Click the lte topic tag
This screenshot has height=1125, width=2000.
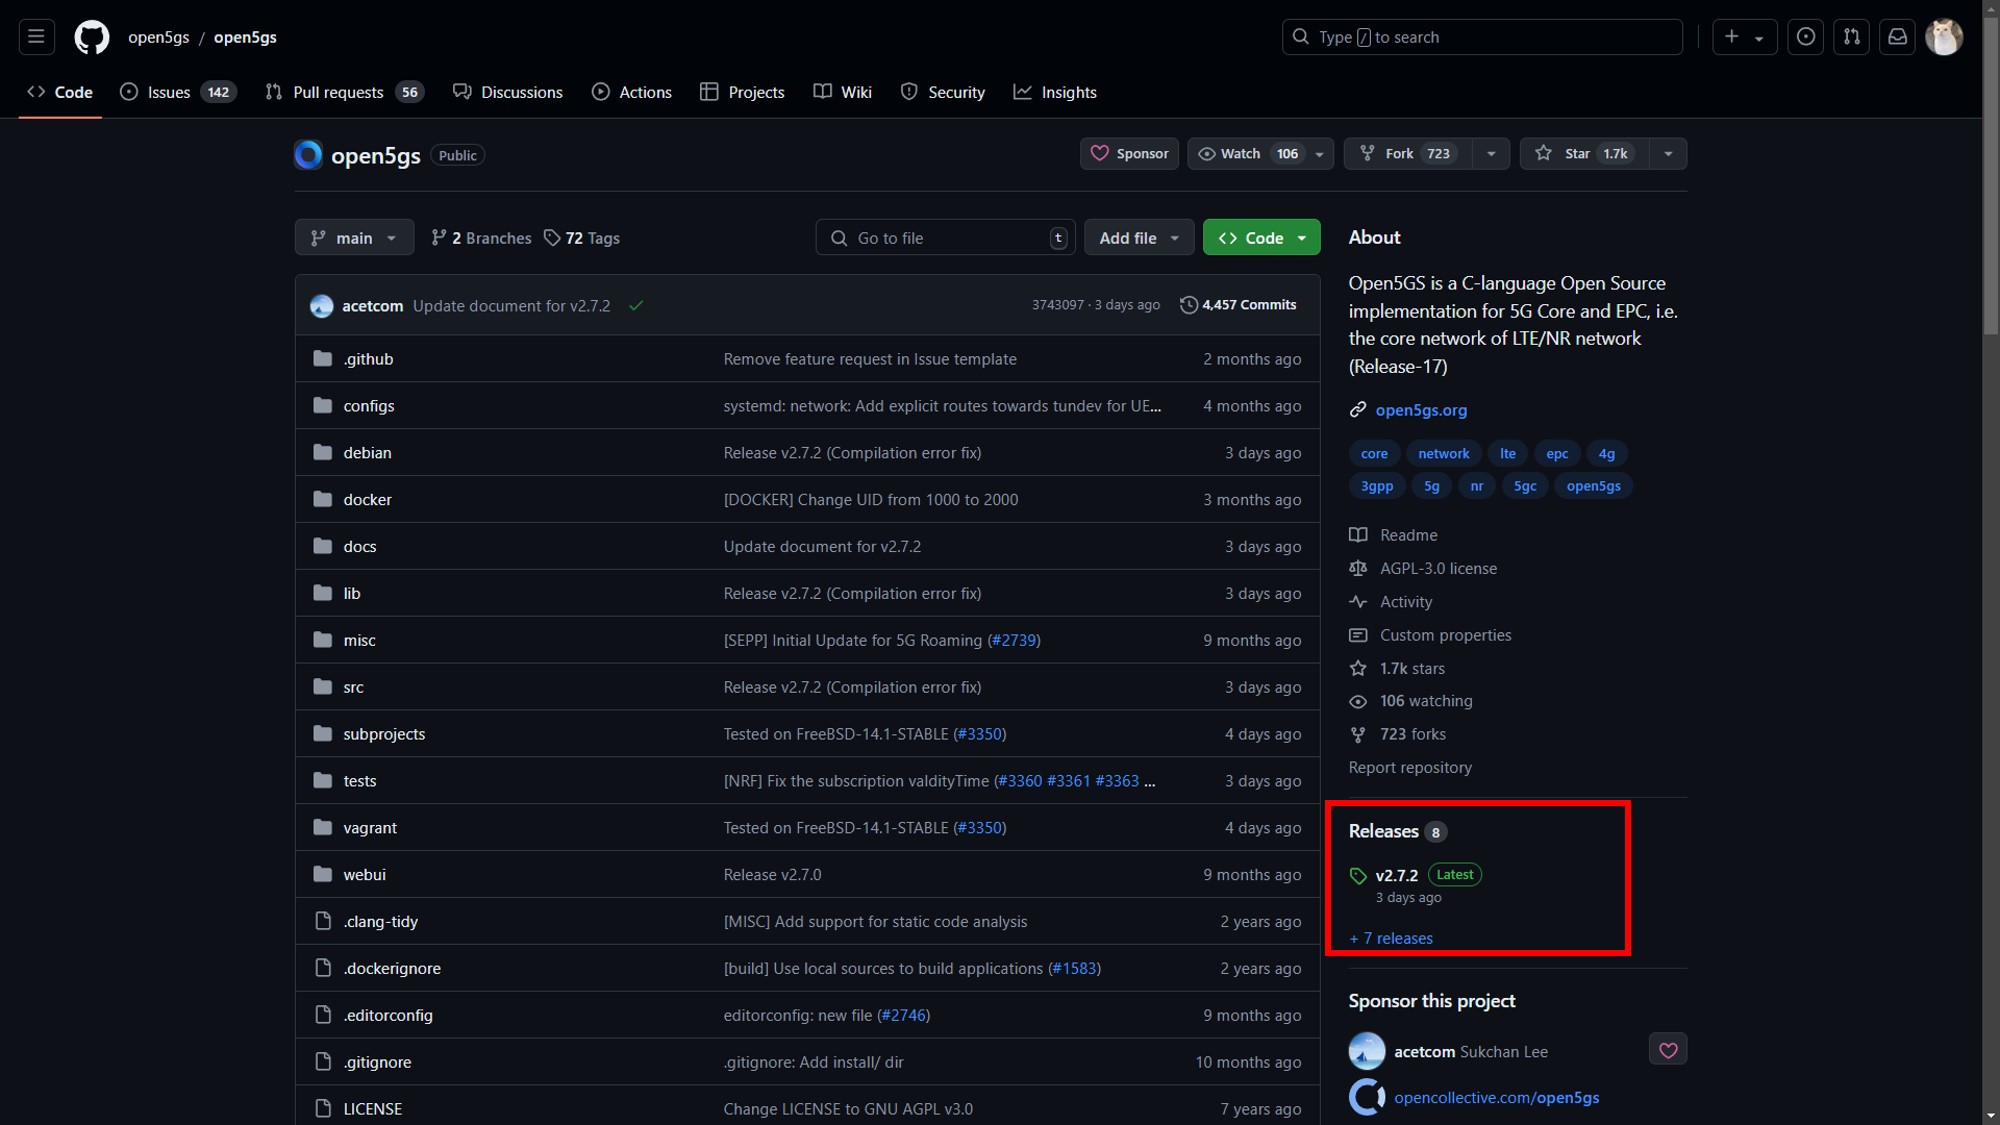(1508, 454)
